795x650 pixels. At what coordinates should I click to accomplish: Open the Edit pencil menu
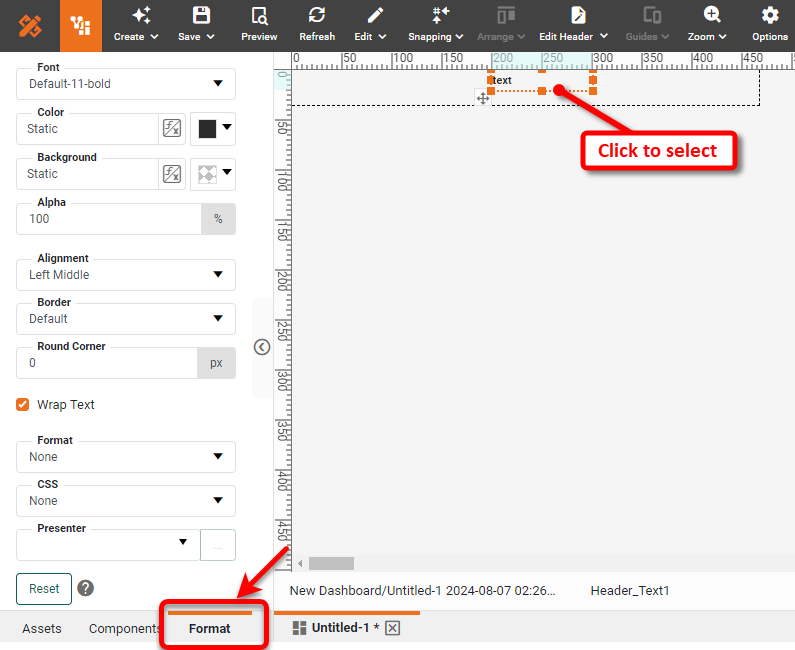370,24
